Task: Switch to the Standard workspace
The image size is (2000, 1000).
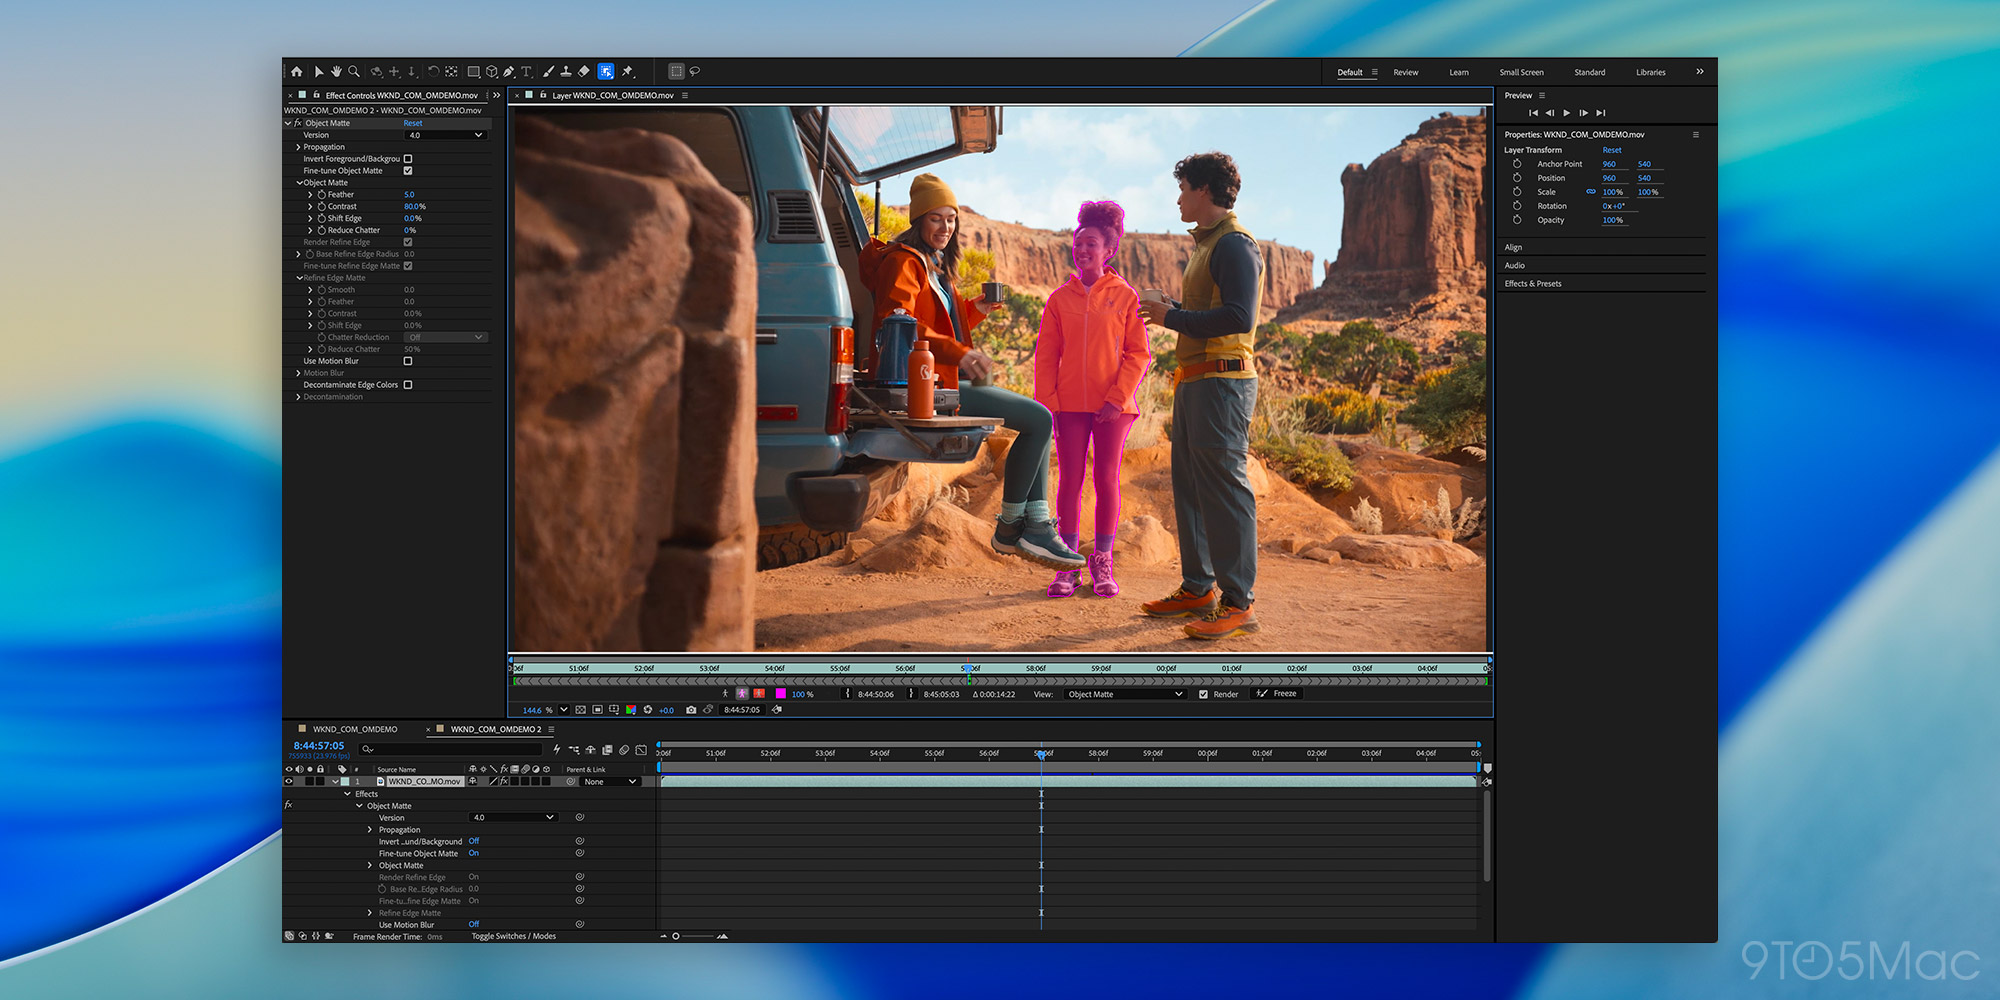Action: click(1590, 72)
